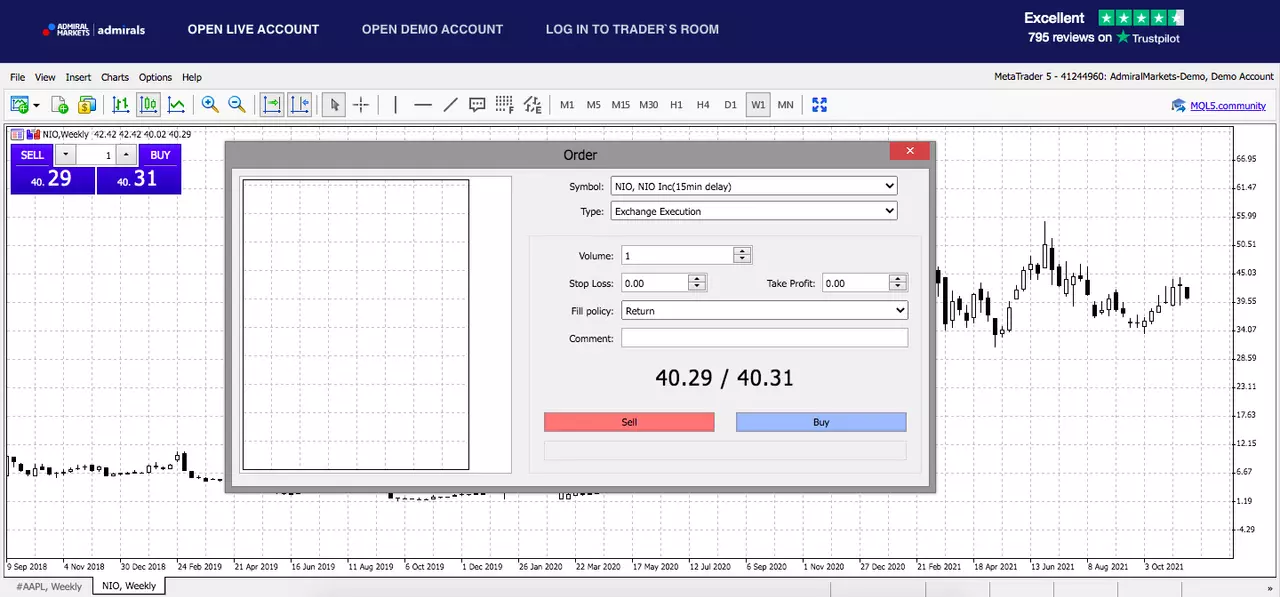Open the Fill policy dropdown
The height and width of the screenshot is (597, 1280).
(x=764, y=311)
